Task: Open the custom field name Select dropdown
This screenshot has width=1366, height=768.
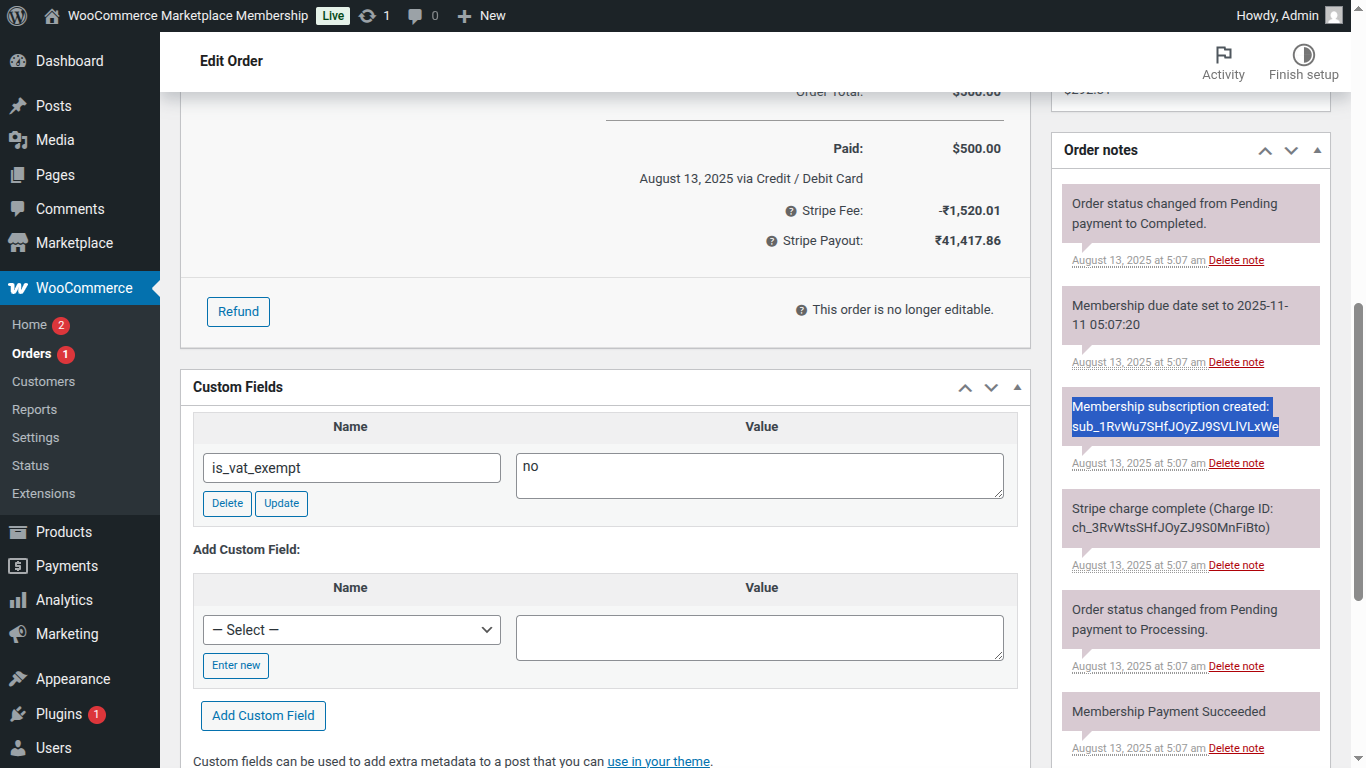Action: [x=351, y=629]
